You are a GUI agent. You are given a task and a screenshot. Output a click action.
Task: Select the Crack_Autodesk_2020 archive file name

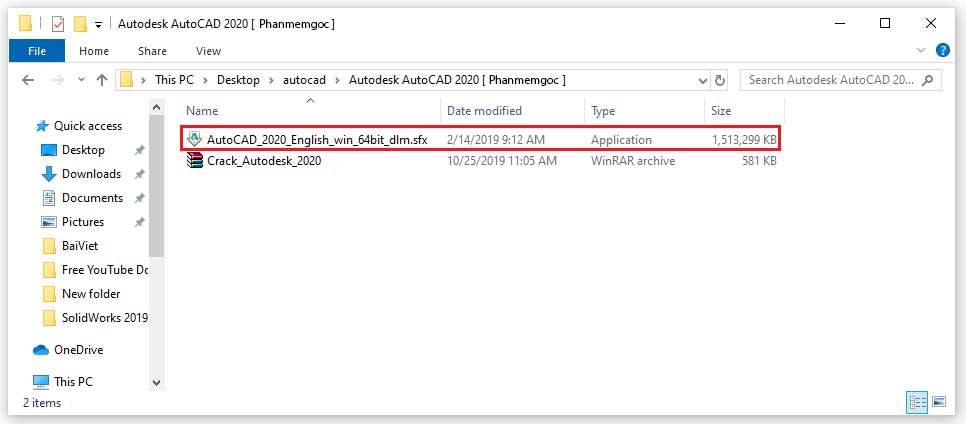[x=264, y=161]
